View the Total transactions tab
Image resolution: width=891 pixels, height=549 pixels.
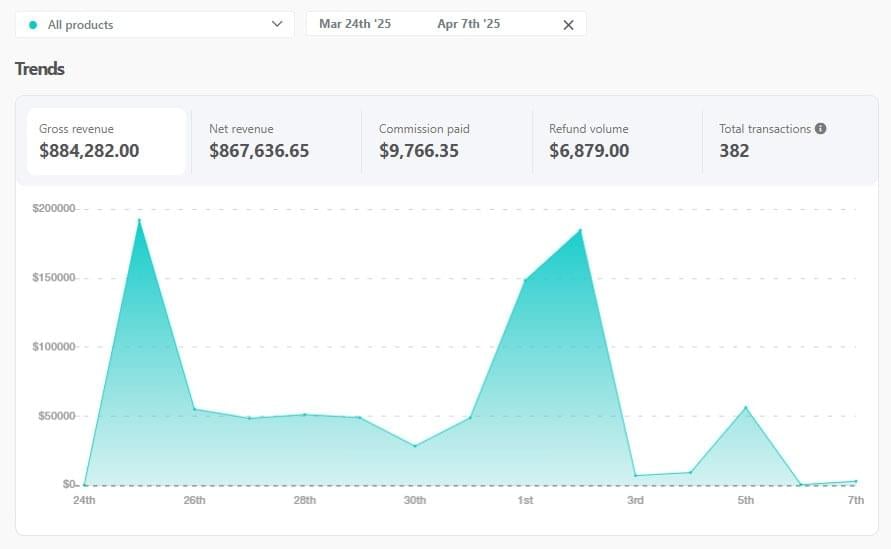pos(785,141)
